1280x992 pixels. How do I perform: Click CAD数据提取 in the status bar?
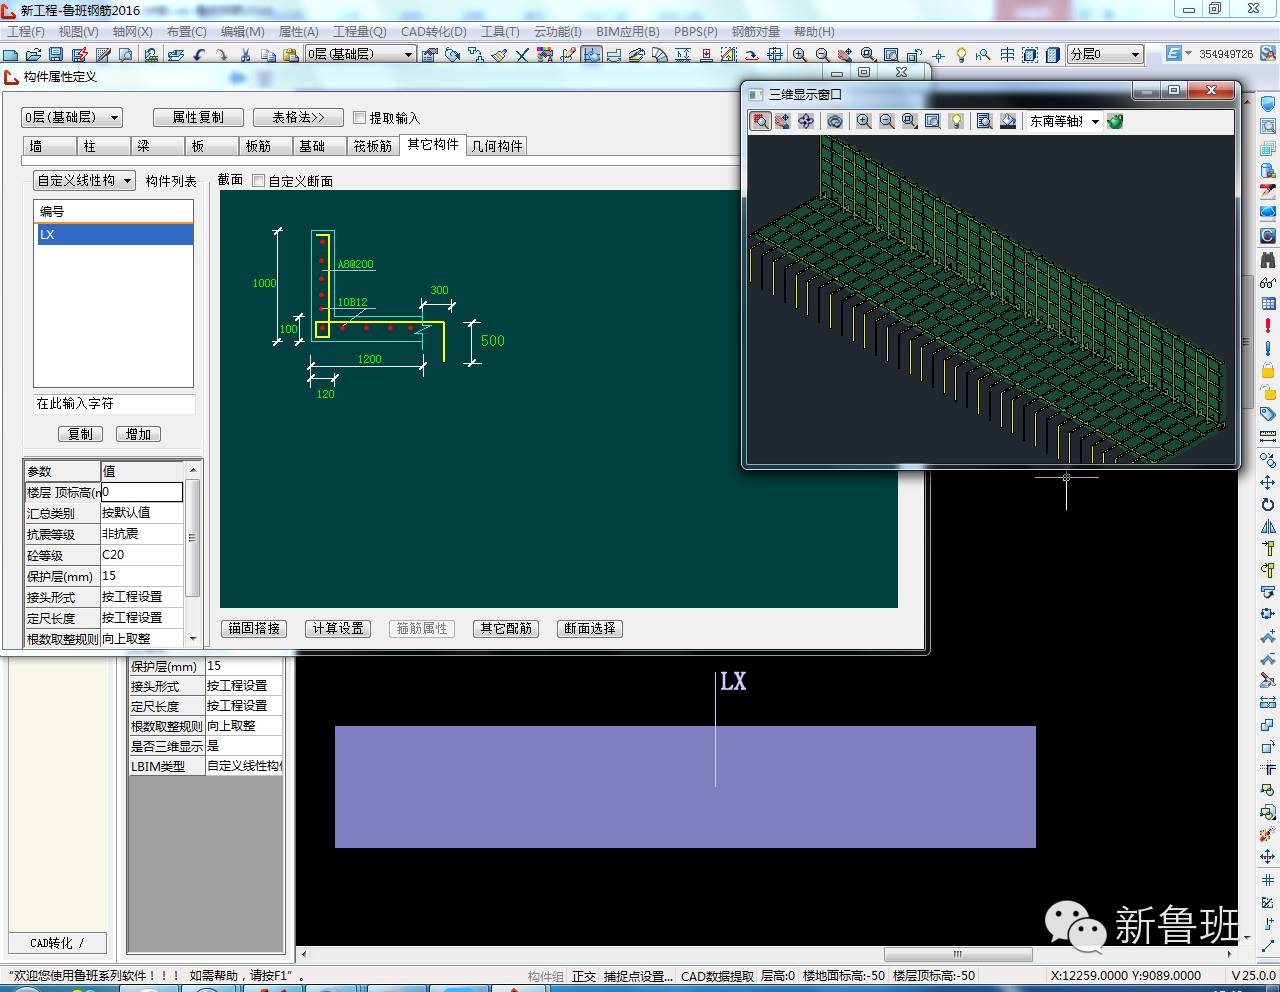(718, 976)
